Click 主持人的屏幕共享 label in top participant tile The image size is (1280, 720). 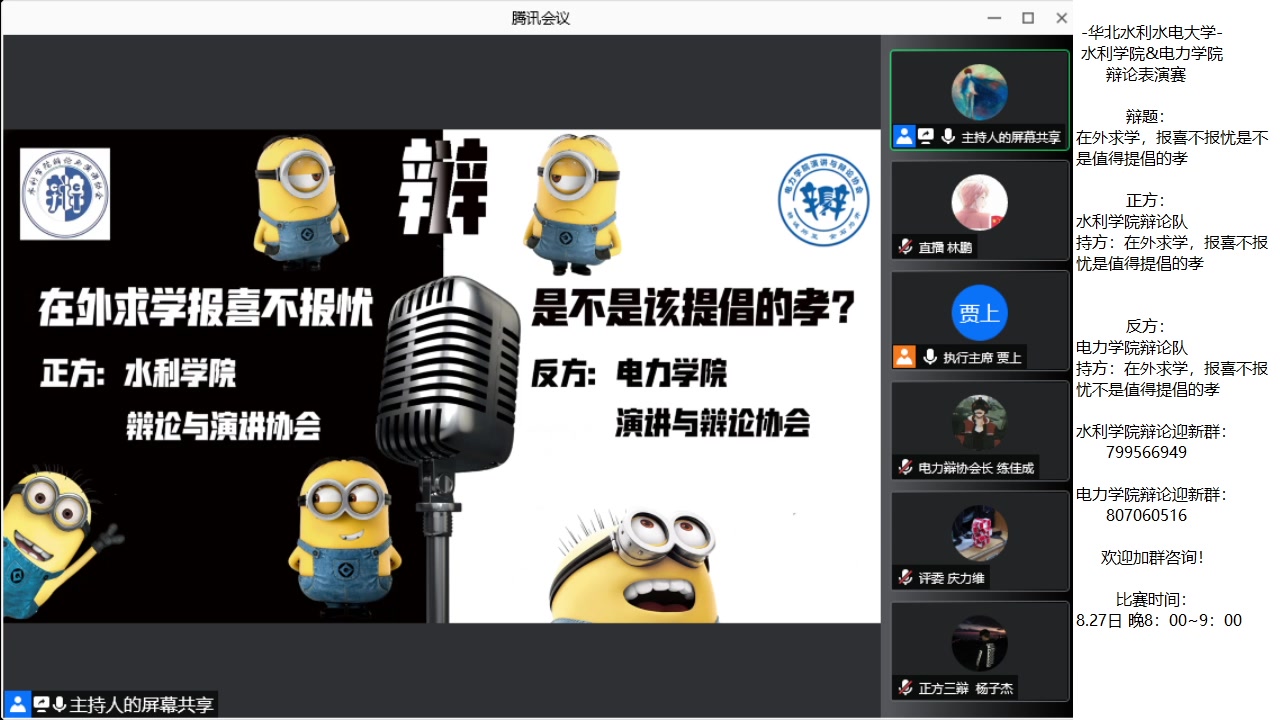click(1011, 137)
